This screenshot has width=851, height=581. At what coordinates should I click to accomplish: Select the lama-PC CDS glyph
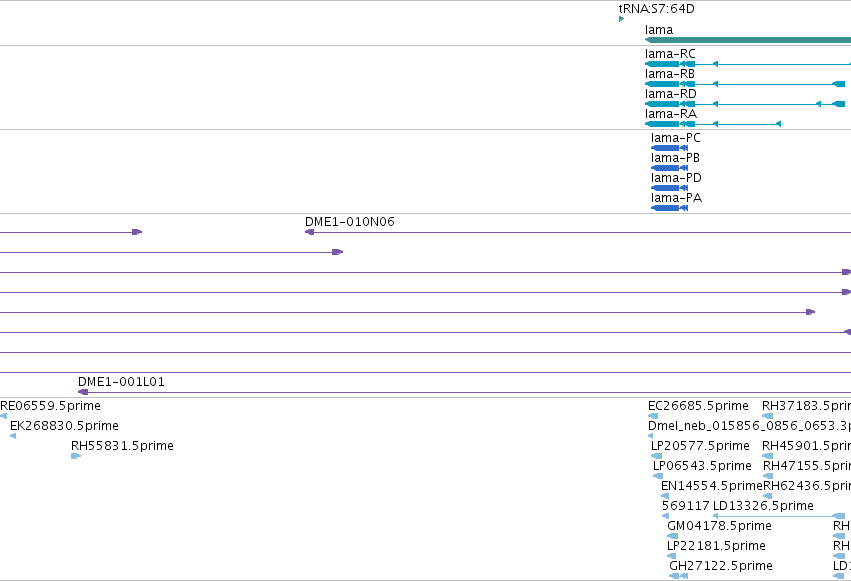click(x=669, y=148)
